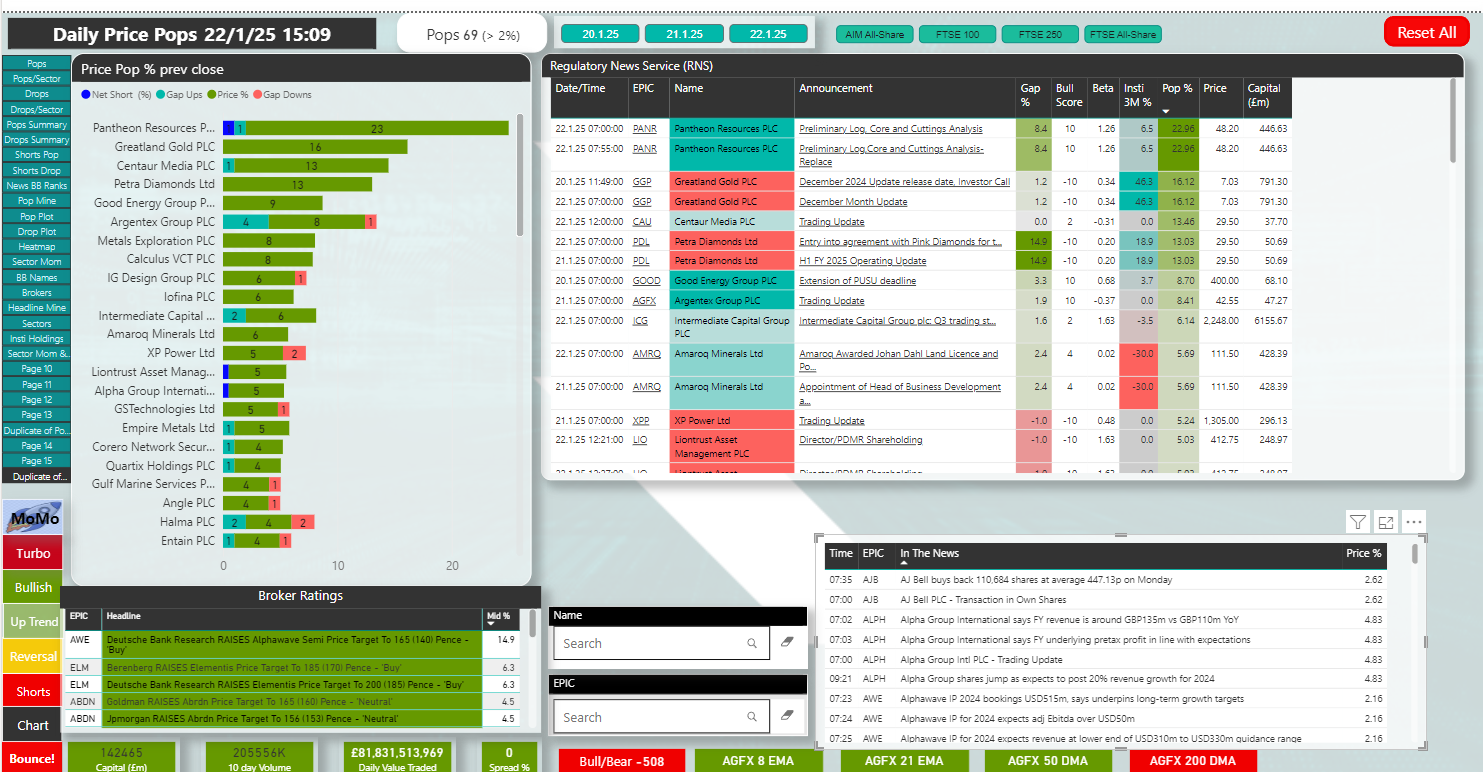Image resolution: width=1483 pixels, height=772 pixels.
Task: Click the EPIC search magnifier icon
Action: tap(752, 716)
